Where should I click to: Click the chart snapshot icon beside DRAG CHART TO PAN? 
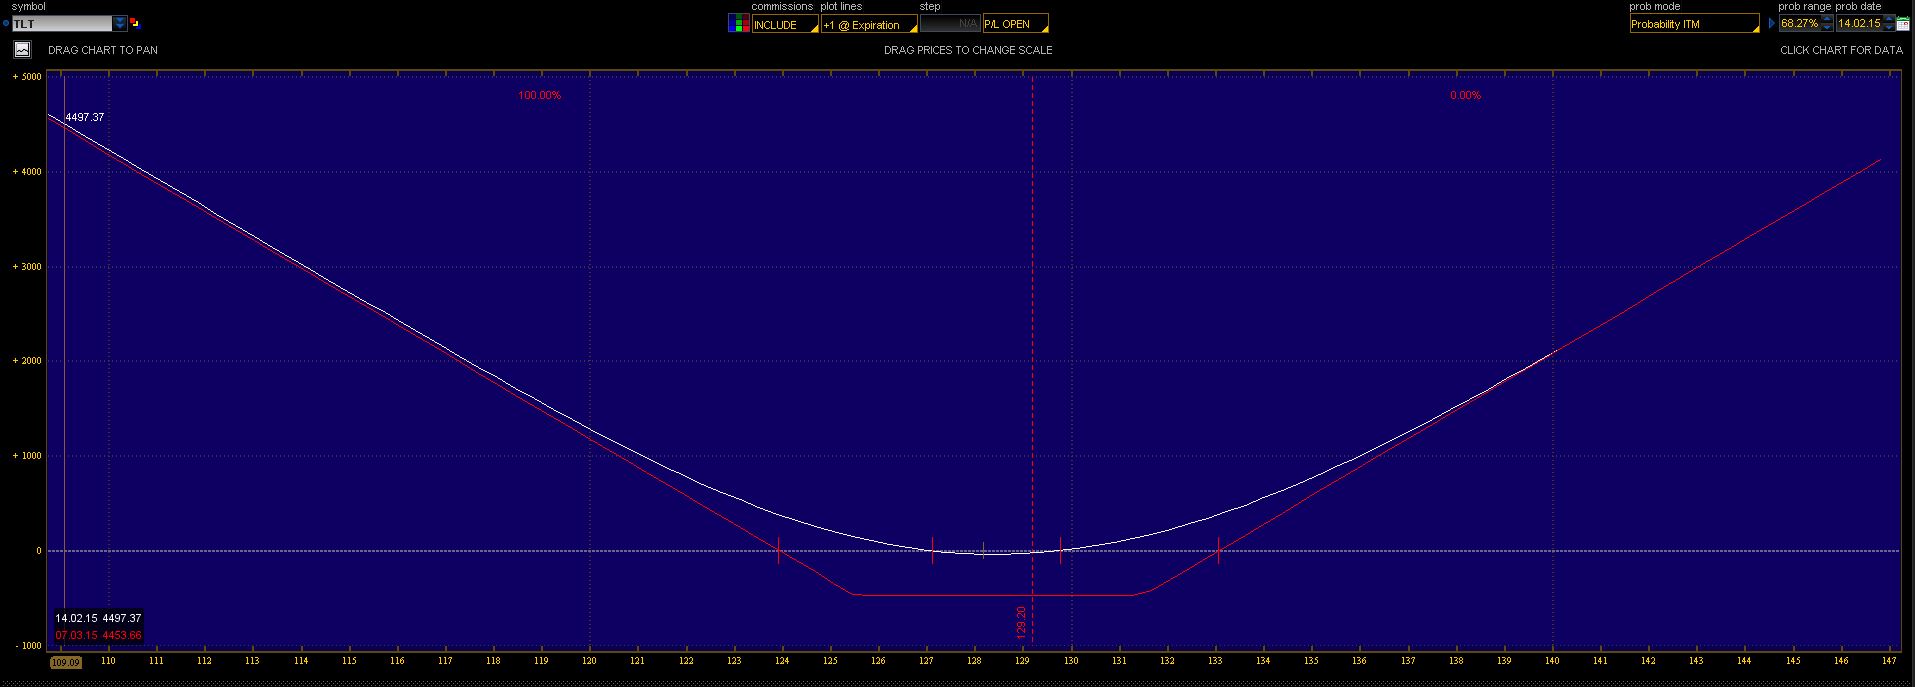coord(22,49)
